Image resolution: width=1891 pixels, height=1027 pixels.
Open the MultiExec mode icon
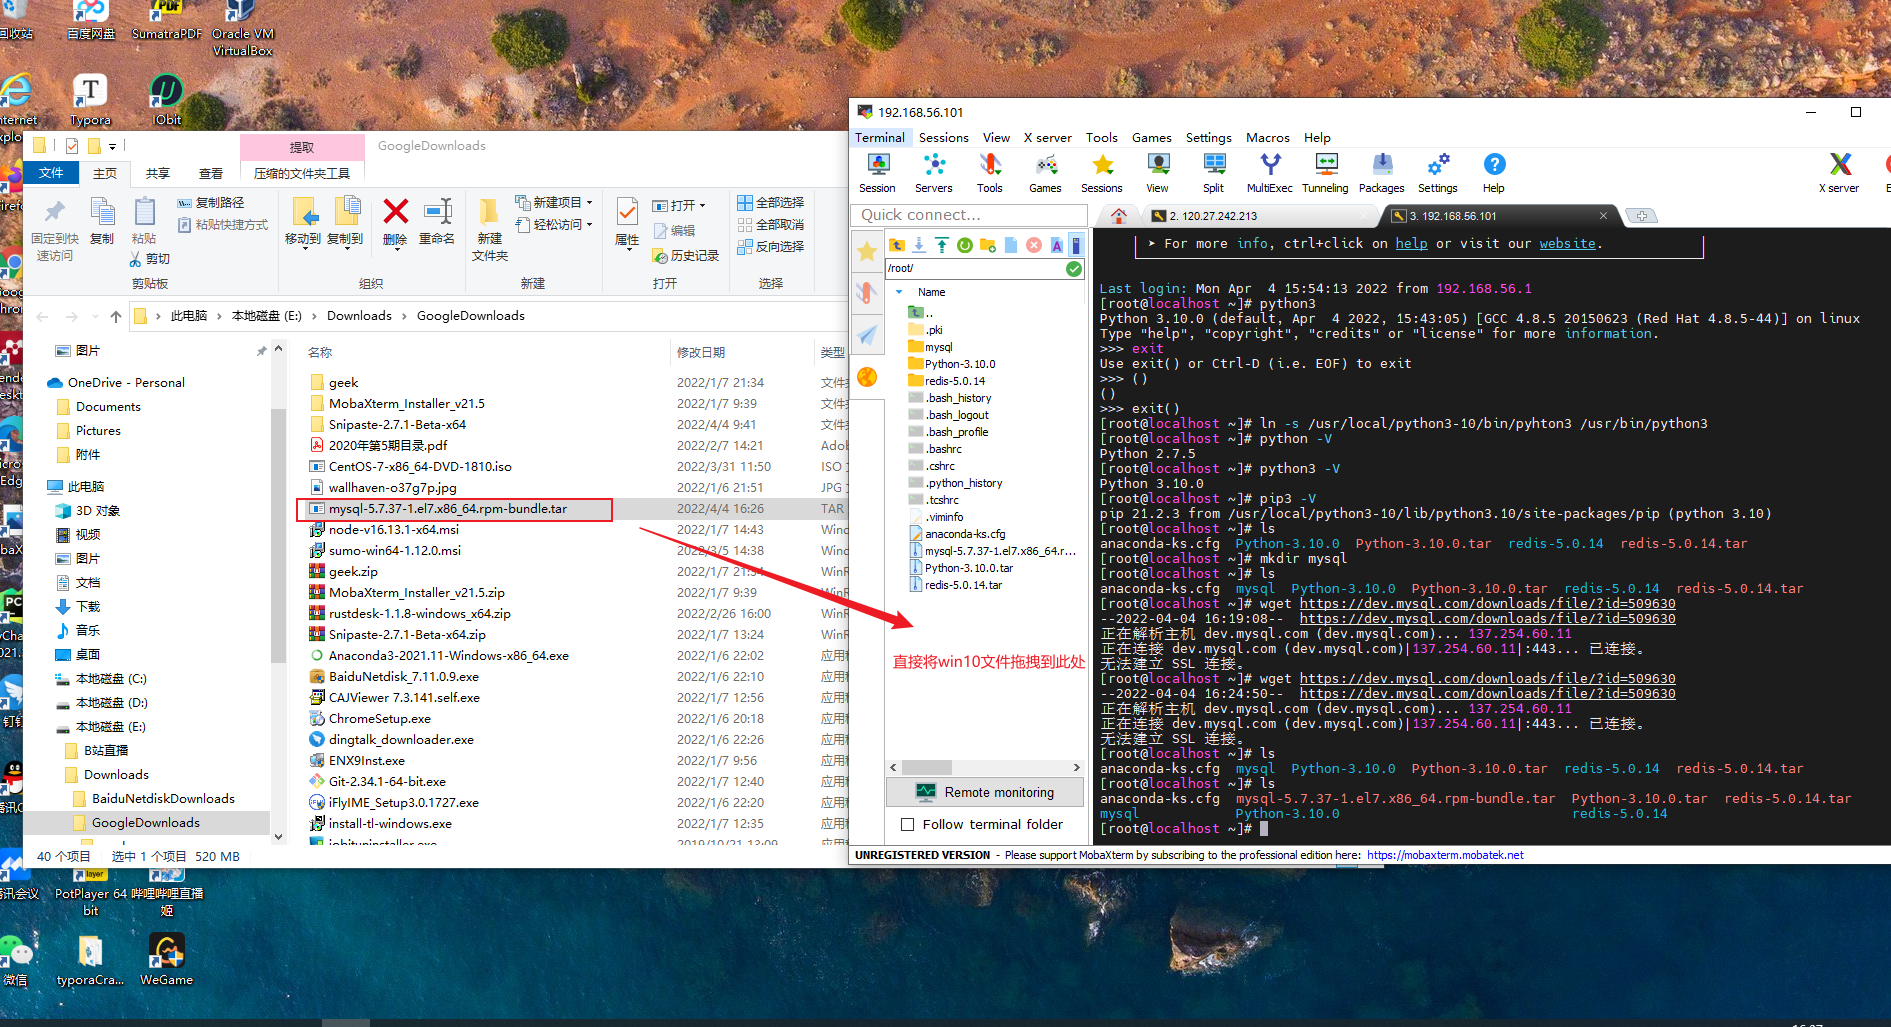click(1269, 172)
